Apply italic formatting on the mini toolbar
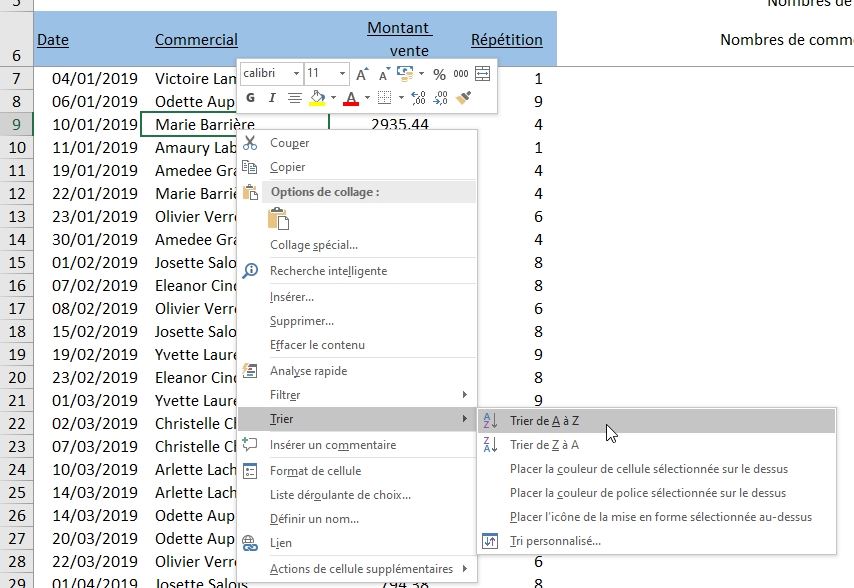 tap(272, 97)
